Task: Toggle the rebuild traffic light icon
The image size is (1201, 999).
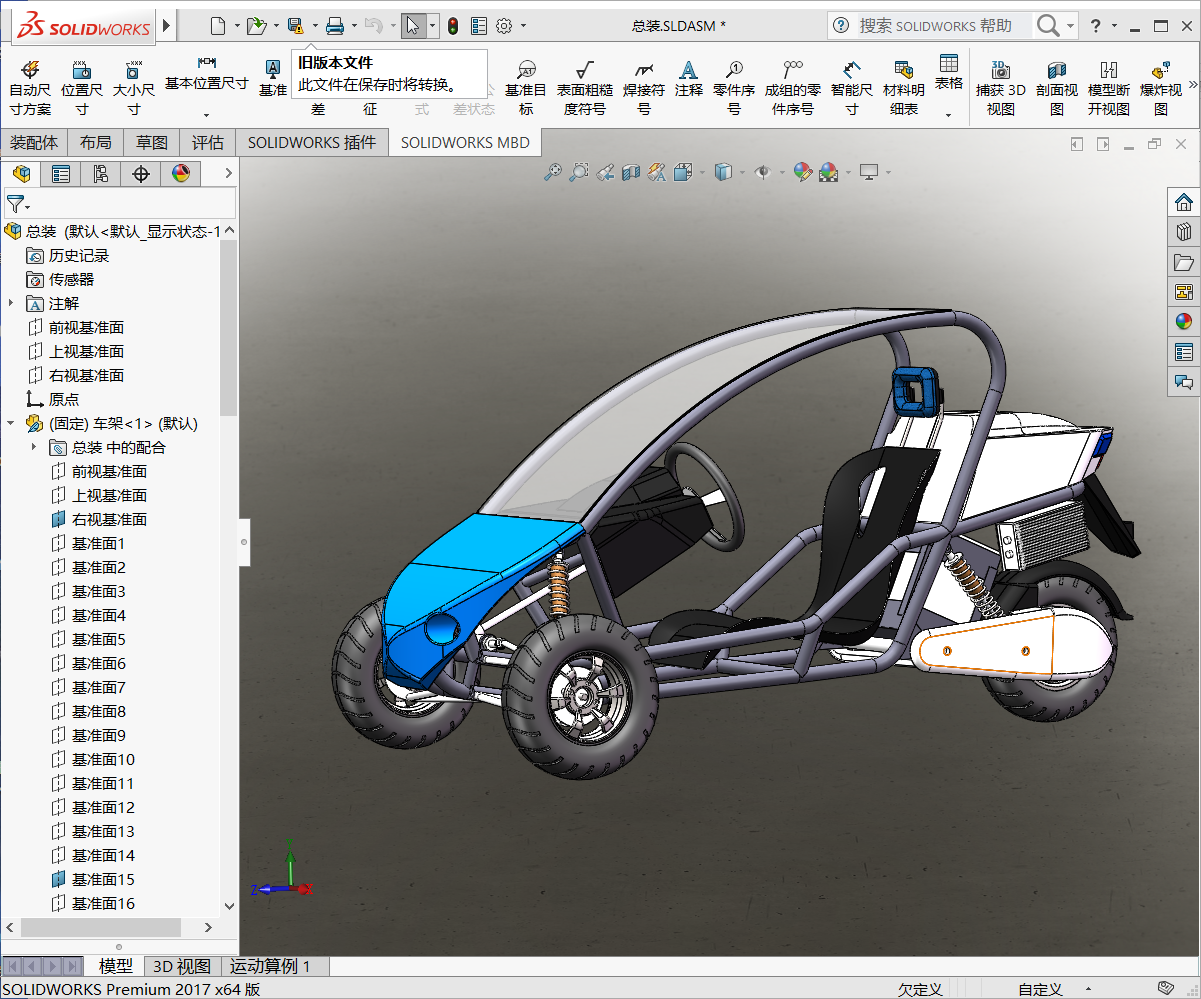Action: click(452, 26)
